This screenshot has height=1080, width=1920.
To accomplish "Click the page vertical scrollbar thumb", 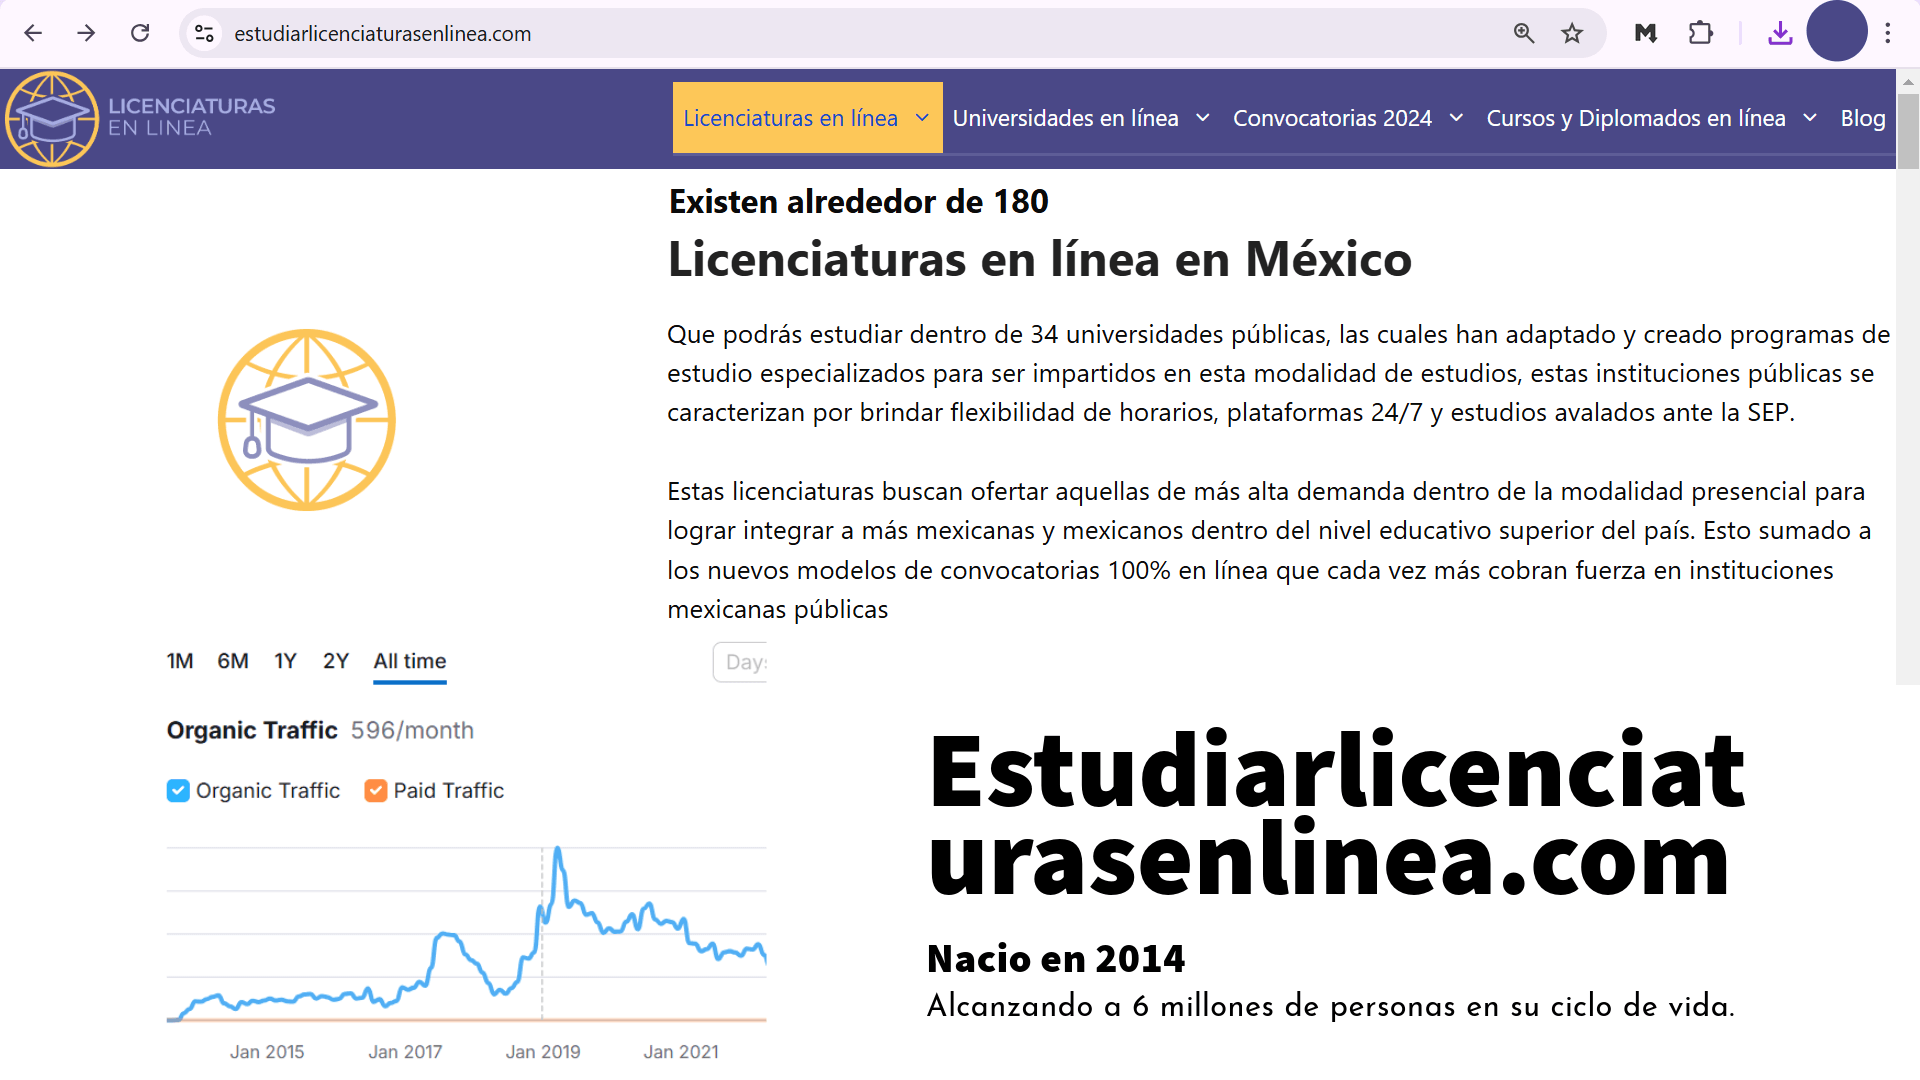I will [x=1908, y=132].
